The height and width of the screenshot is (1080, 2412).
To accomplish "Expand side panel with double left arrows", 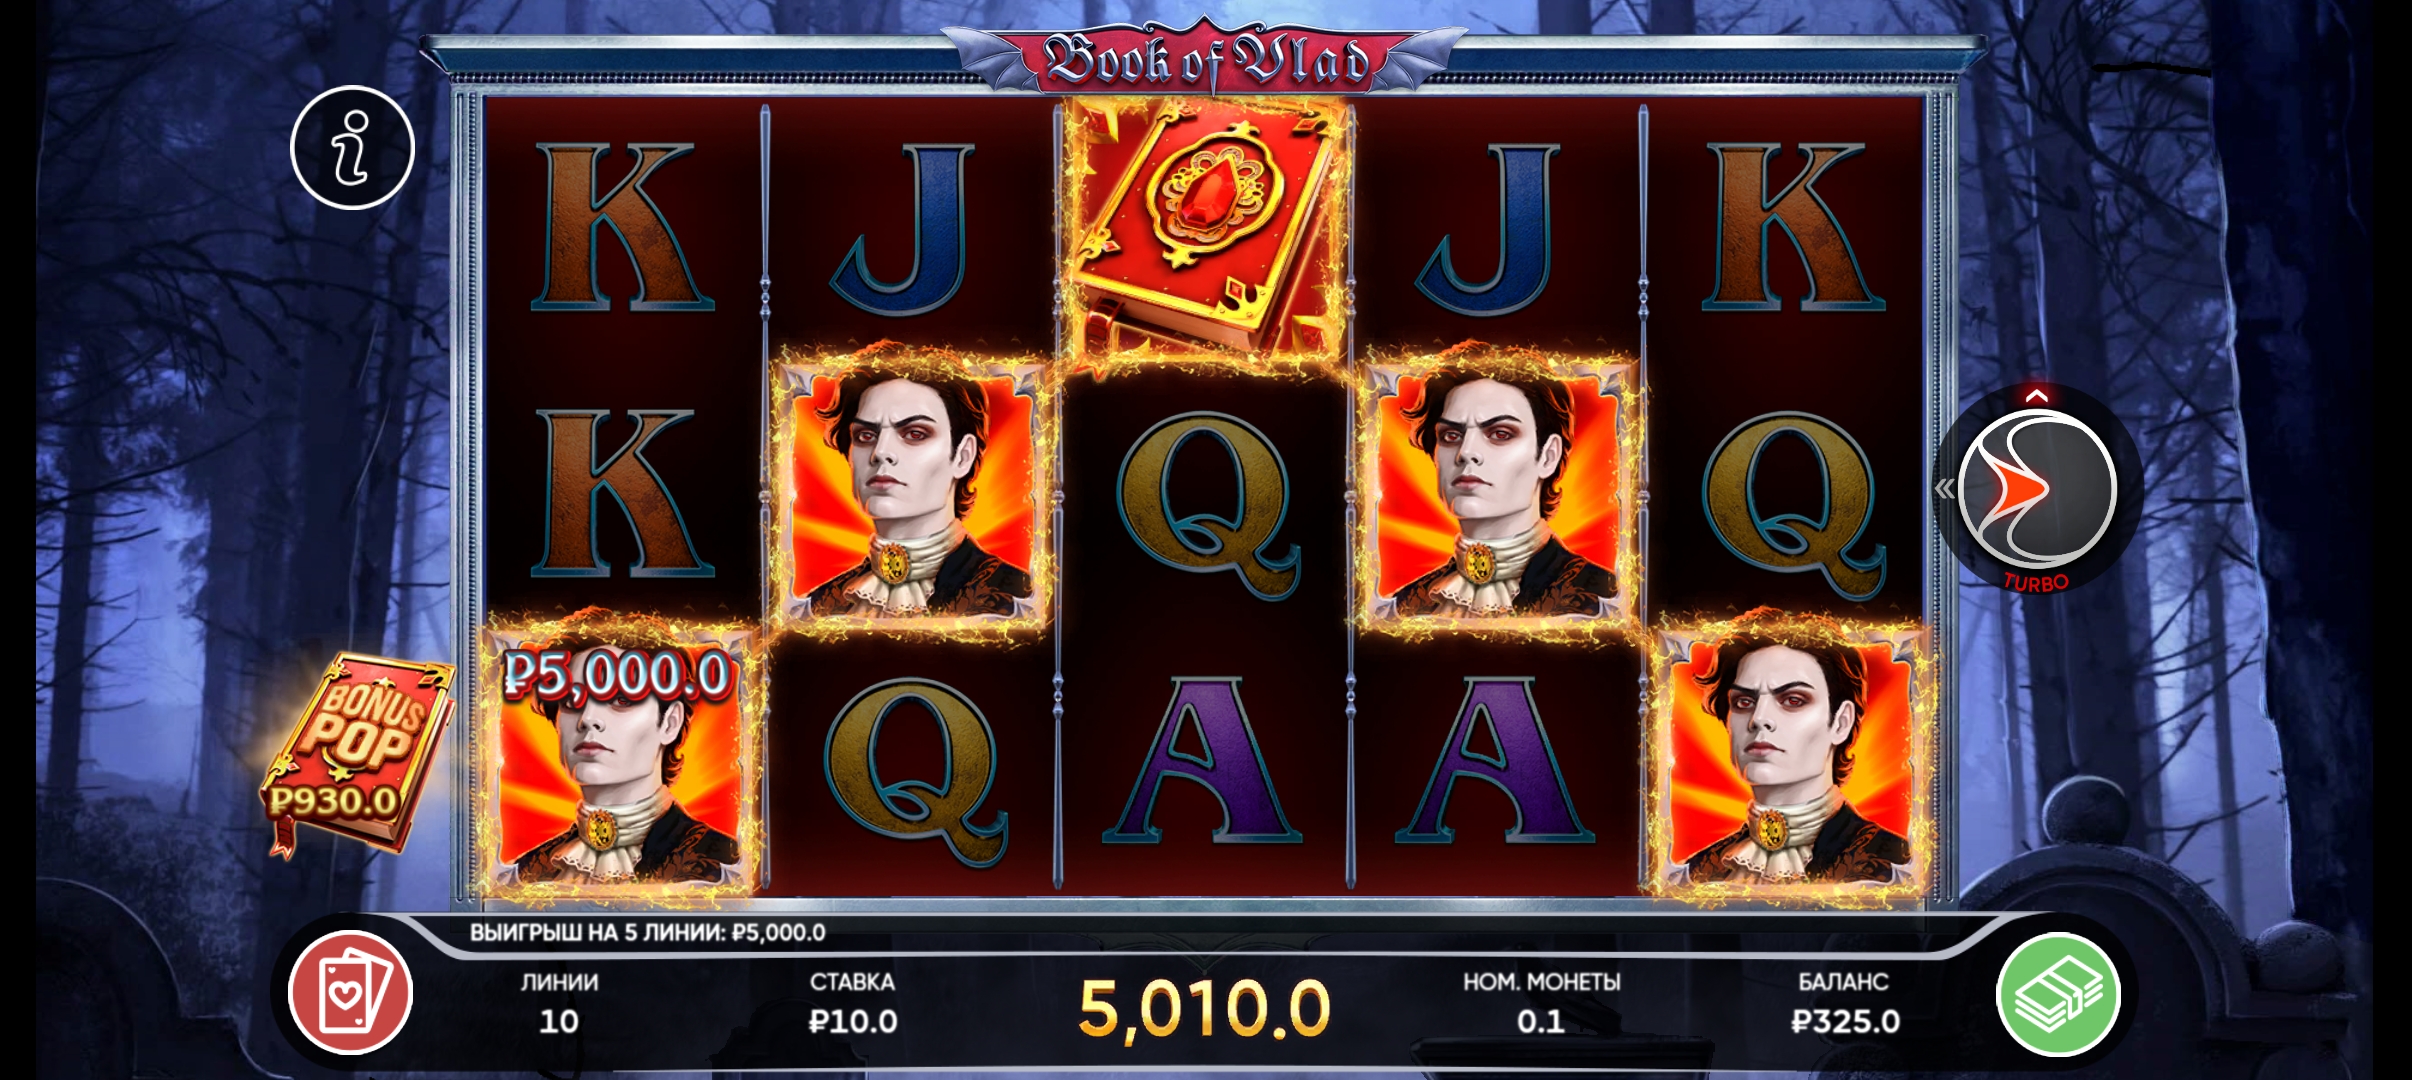I will point(1944,489).
